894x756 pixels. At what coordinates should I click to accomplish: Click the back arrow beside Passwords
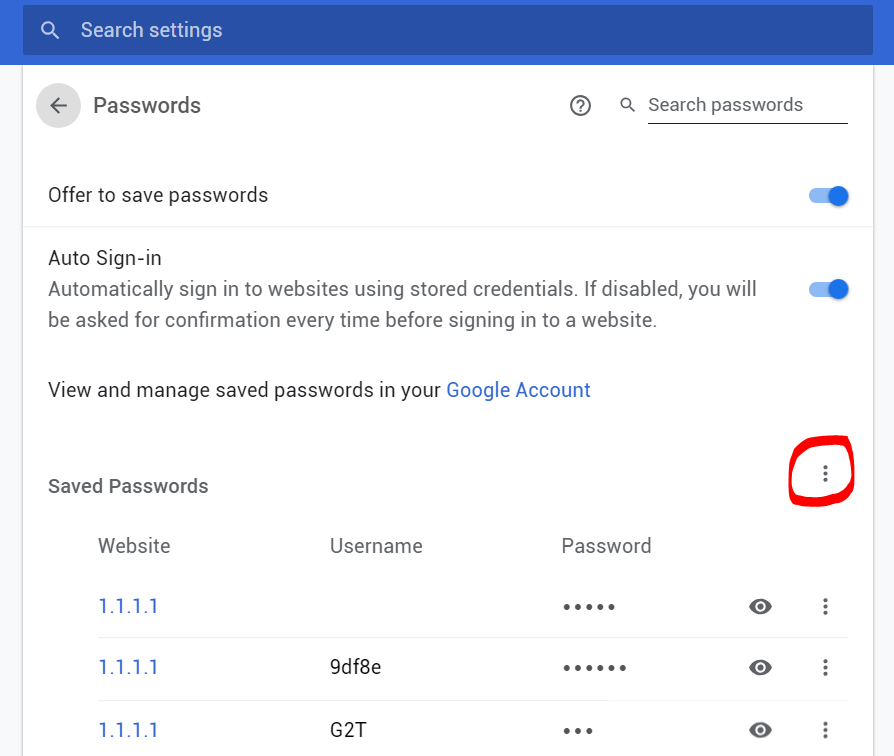coord(58,106)
